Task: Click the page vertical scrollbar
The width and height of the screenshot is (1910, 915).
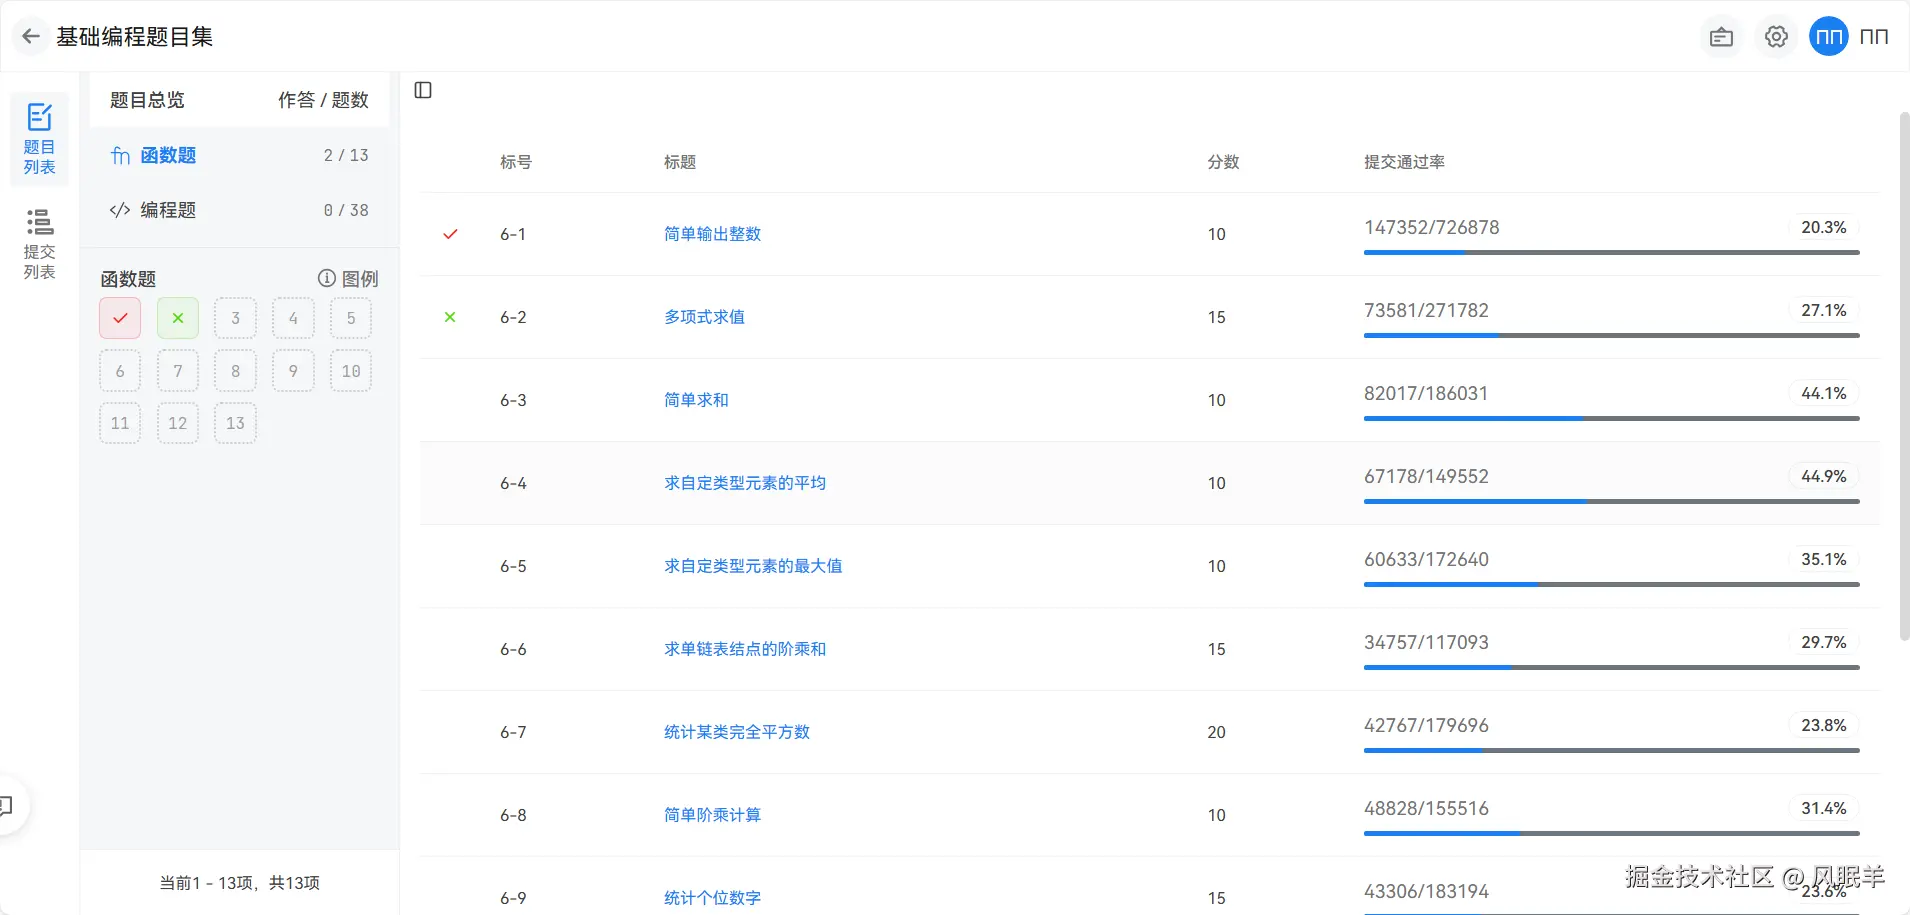Action: [1904, 376]
